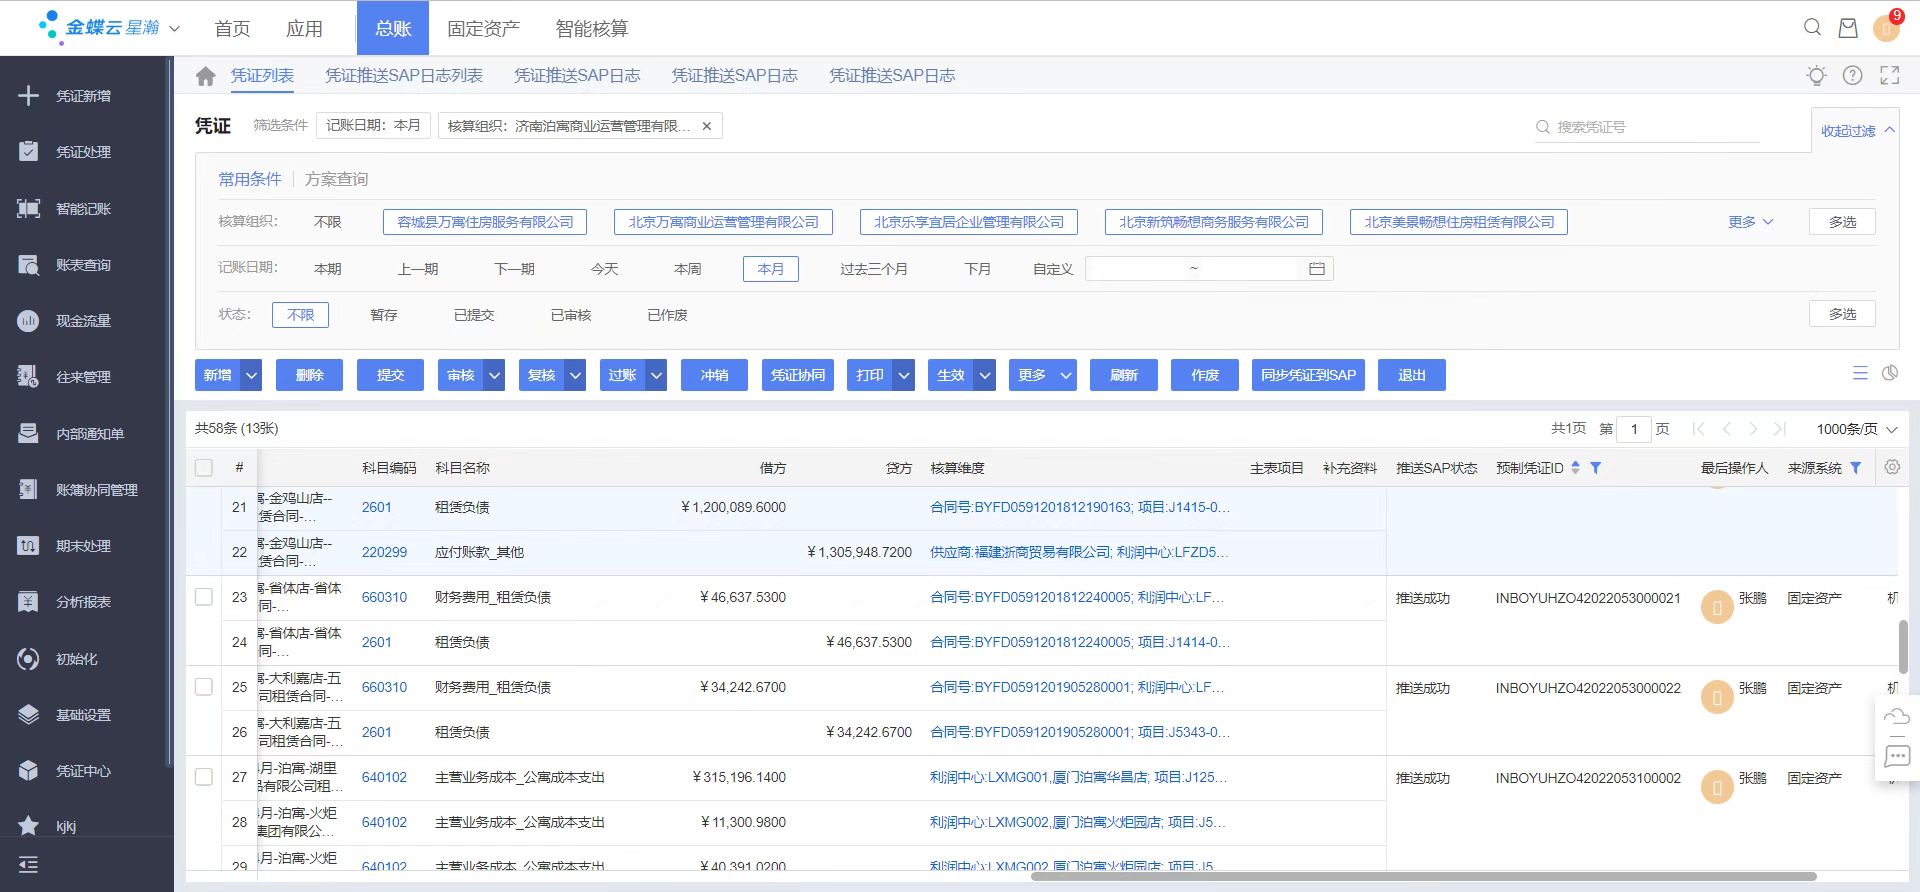Expand the 新增 button dropdown arrow
Viewport: 1920px width, 892px height.
point(252,375)
